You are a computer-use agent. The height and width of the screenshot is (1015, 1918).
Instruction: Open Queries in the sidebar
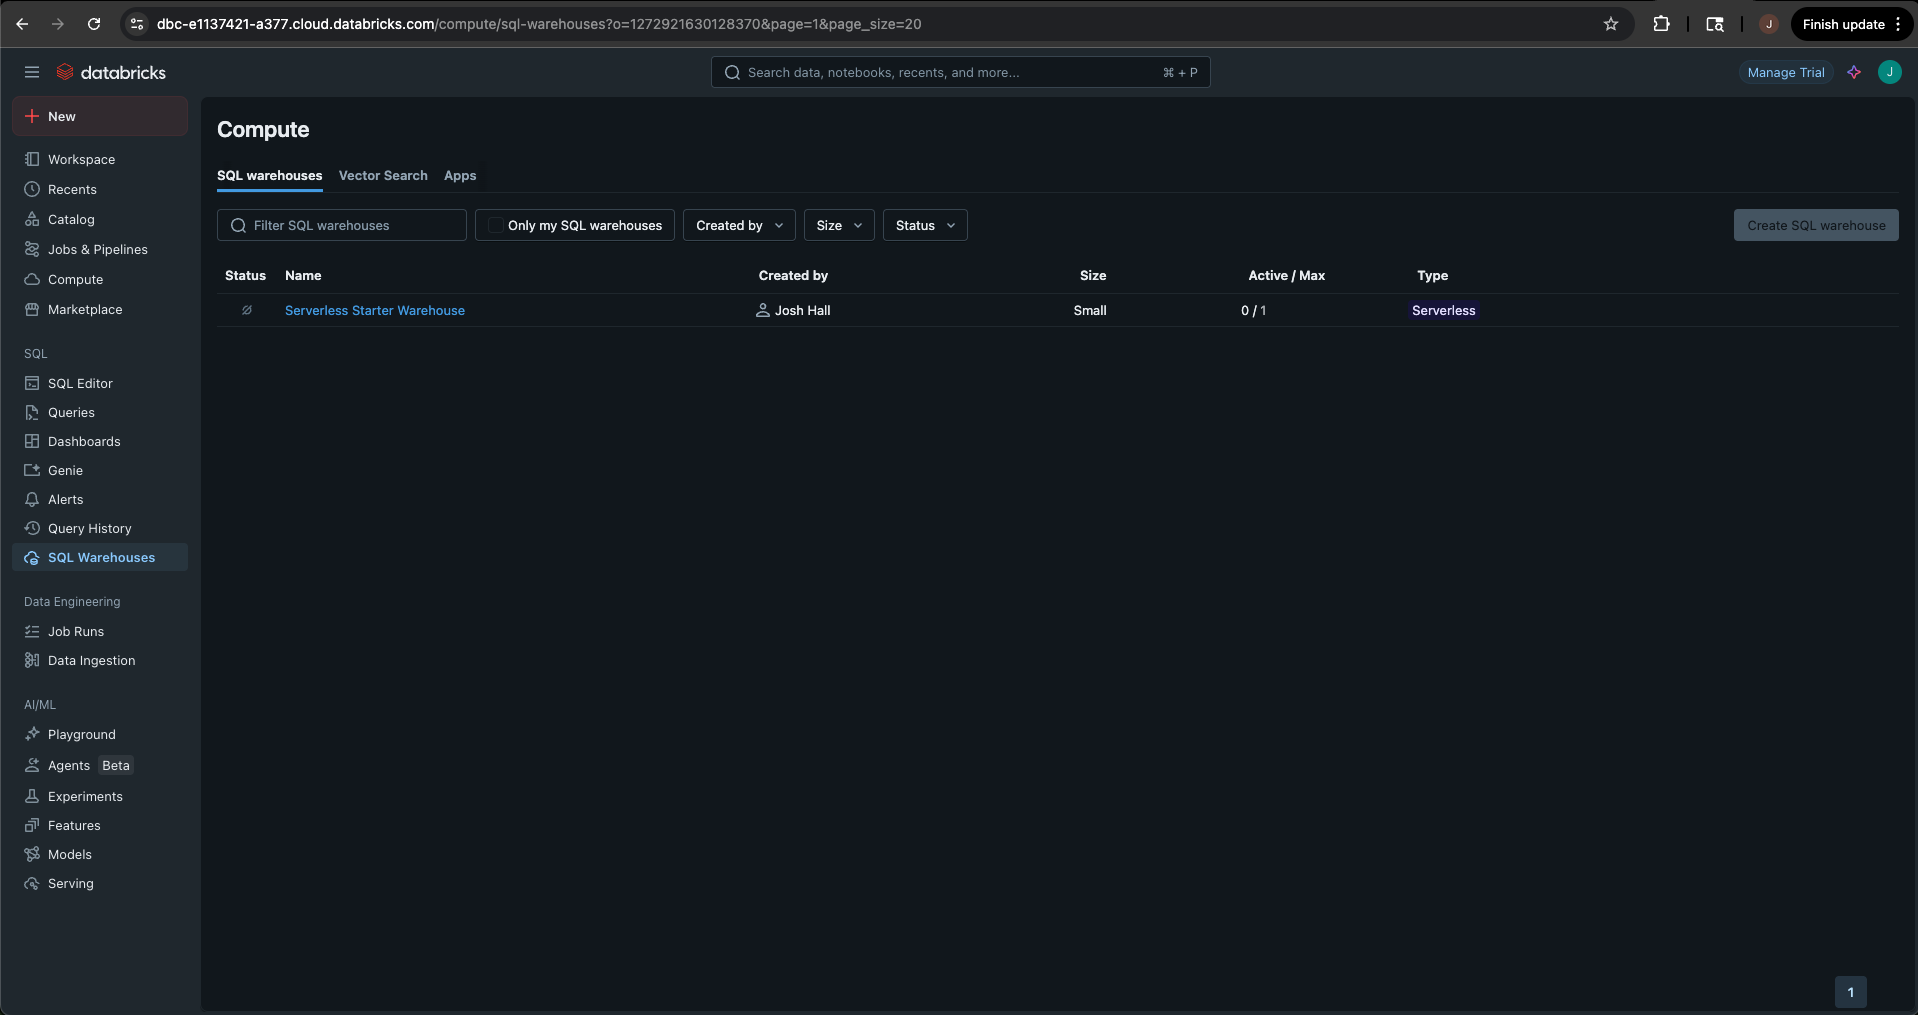coord(100,412)
